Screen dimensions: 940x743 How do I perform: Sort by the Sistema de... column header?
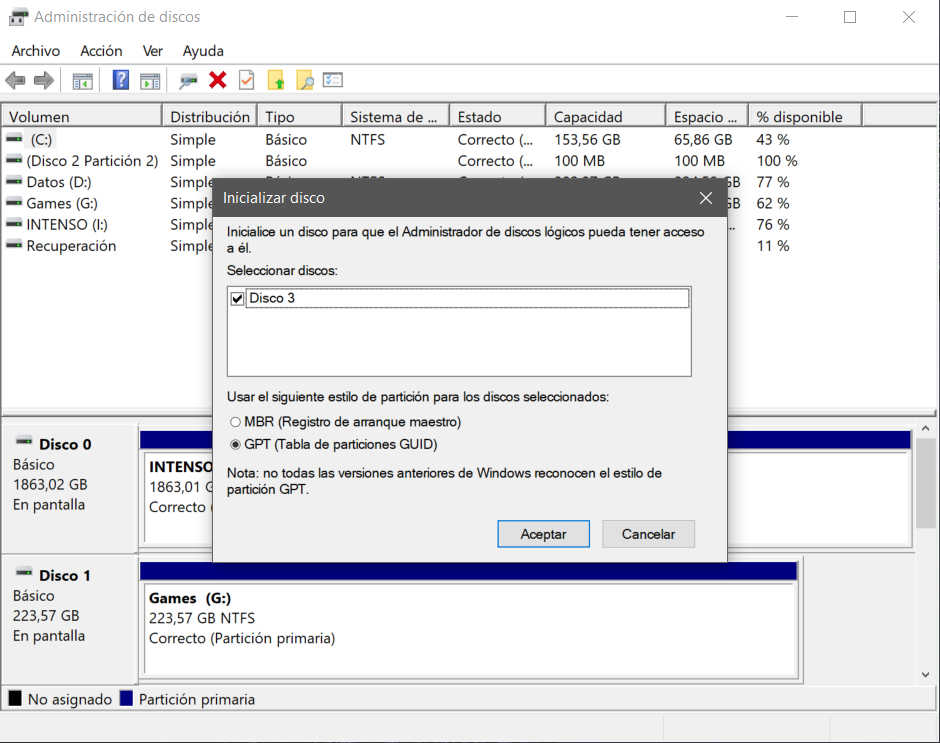[396, 116]
